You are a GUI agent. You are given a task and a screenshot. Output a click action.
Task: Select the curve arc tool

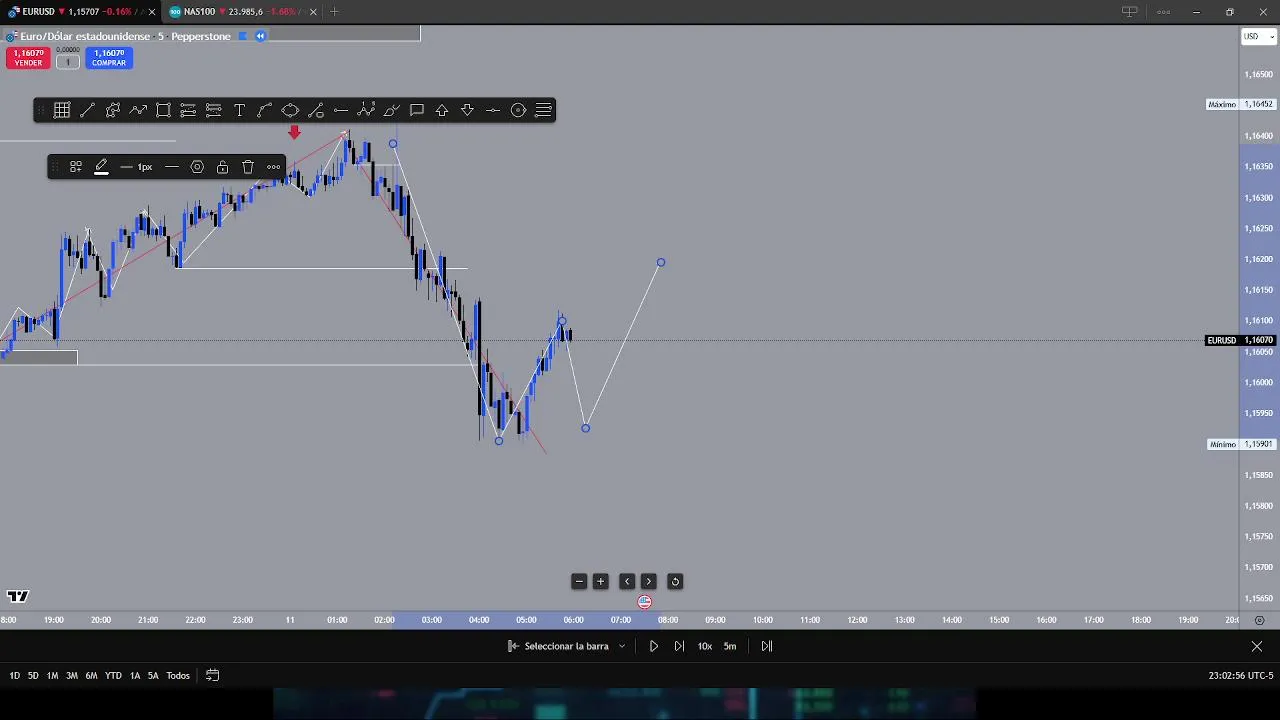[x=265, y=110]
